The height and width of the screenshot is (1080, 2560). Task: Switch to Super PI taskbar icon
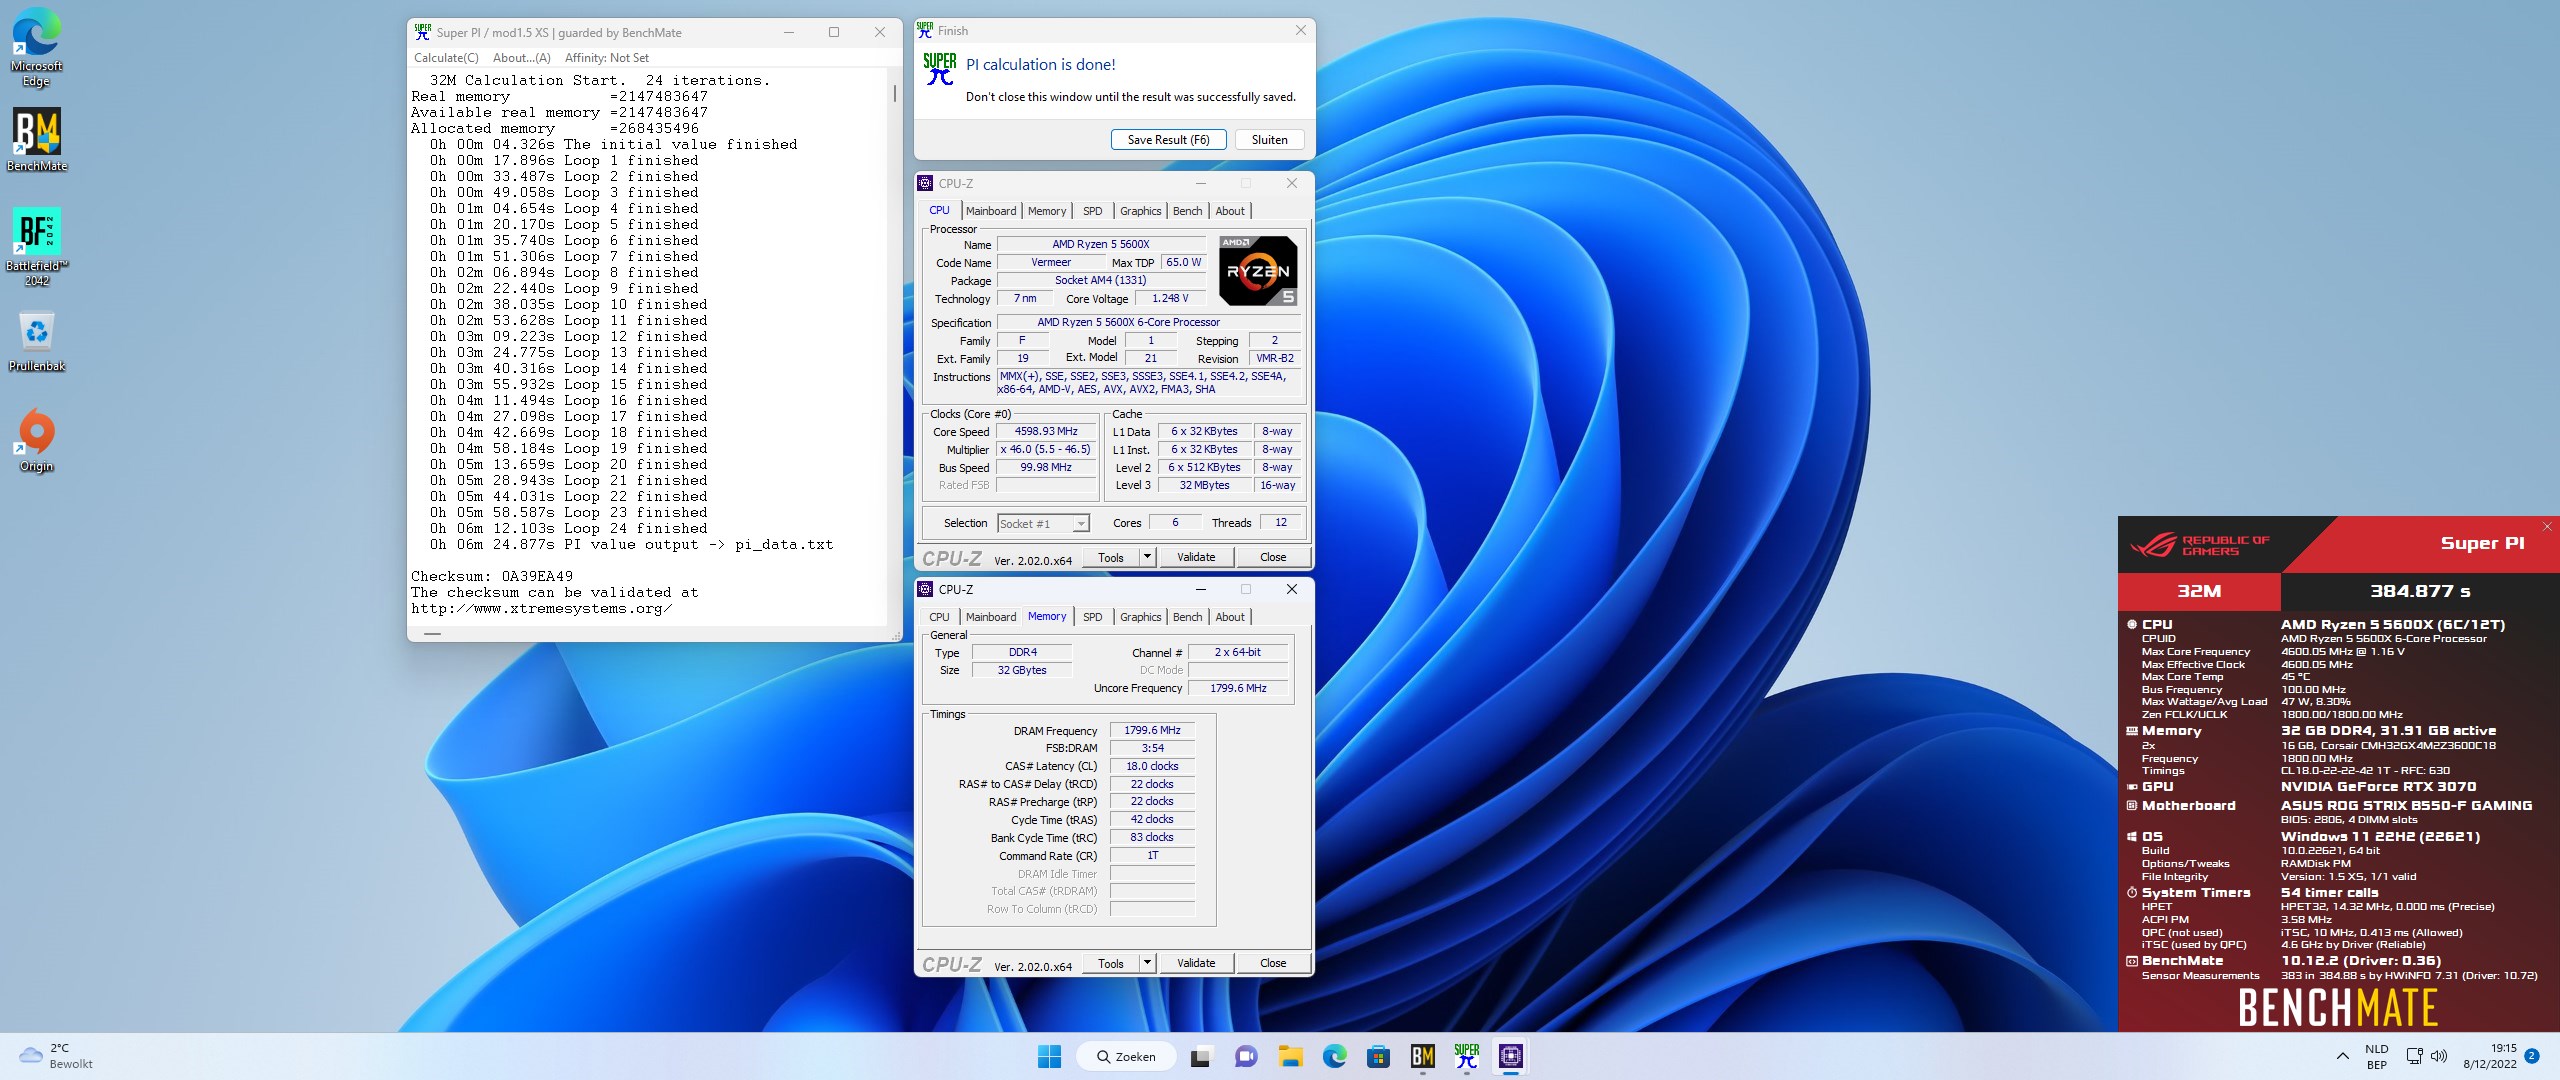tap(1467, 1056)
